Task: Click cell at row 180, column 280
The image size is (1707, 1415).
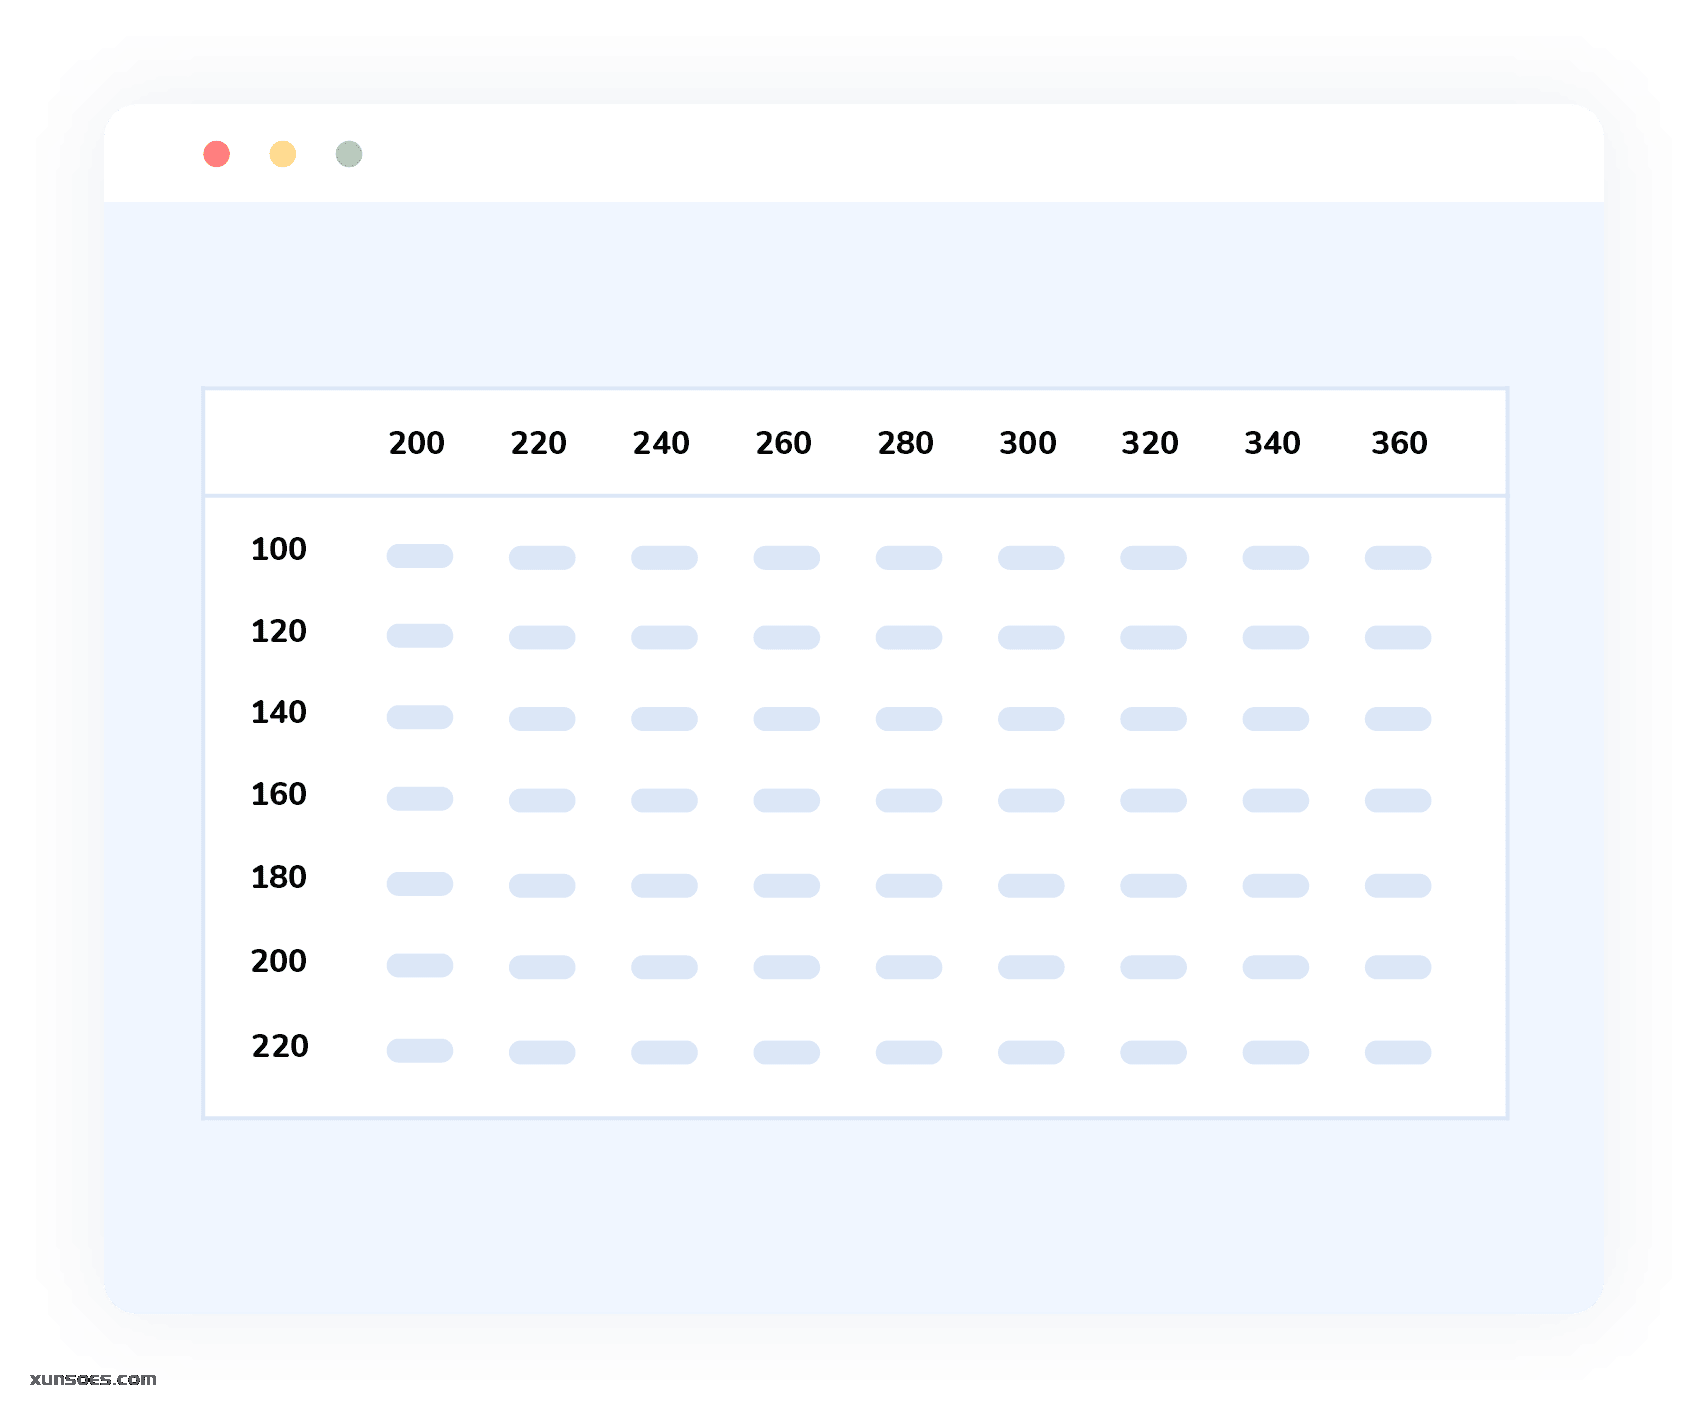Action: (909, 886)
